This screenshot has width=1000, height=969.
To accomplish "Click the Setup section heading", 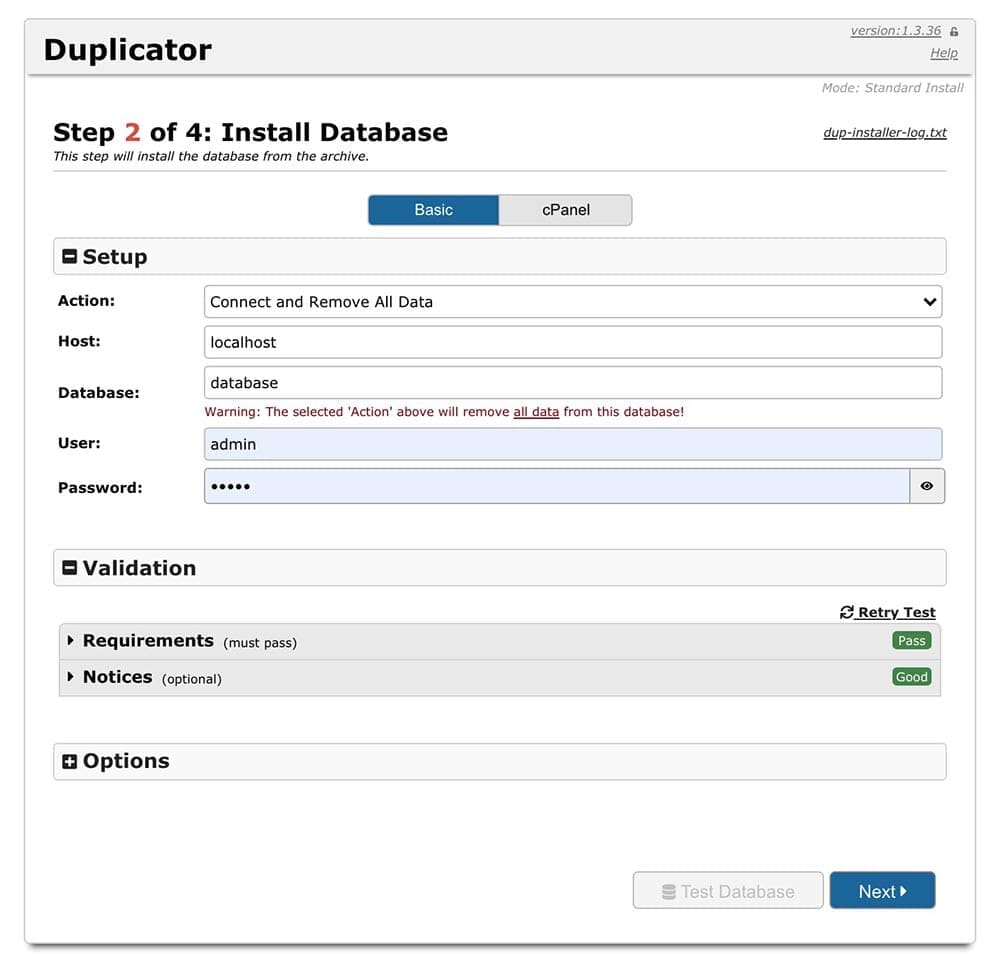I will pyautogui.click(x=115, y=256).
